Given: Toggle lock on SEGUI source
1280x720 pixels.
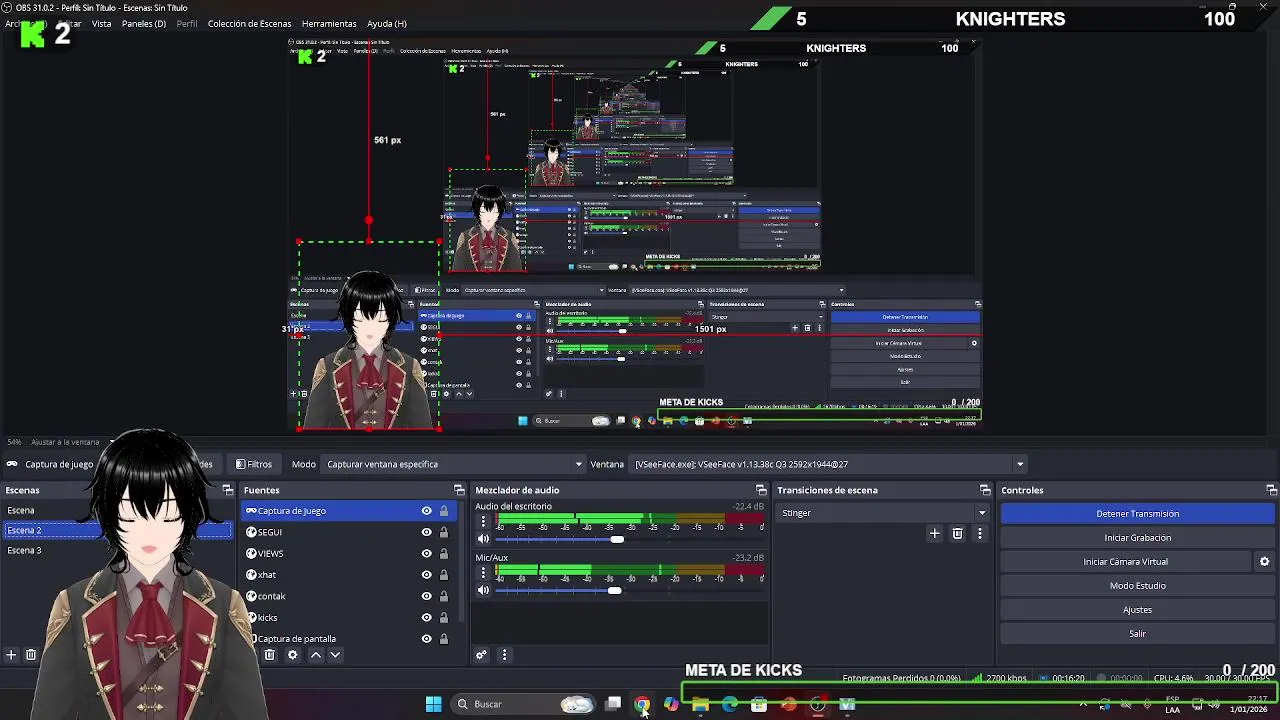Looking at the screenshot, I should pos(444,532).
